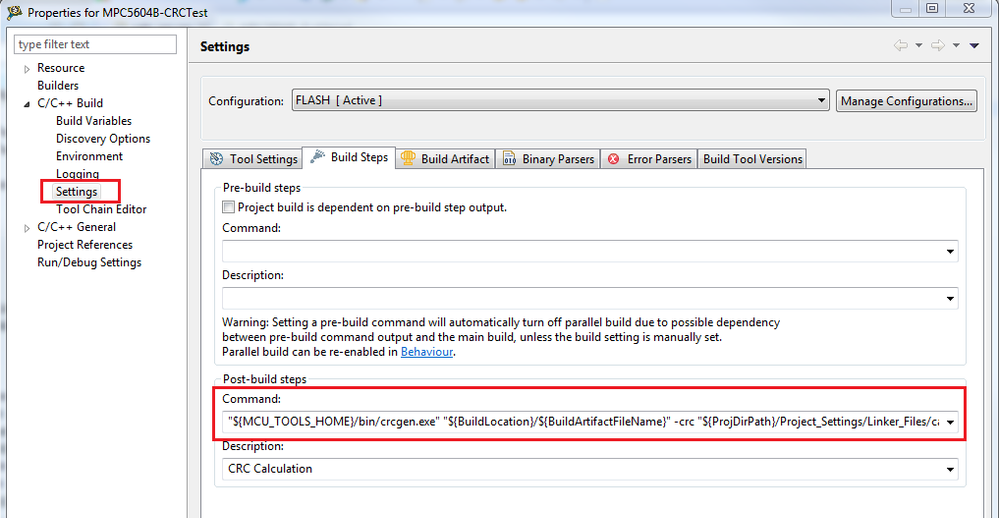Image resolution: width=999 pixels, height=518 pixels.
Task: Select Logging in the tree
Action: (x=77, y=174)
